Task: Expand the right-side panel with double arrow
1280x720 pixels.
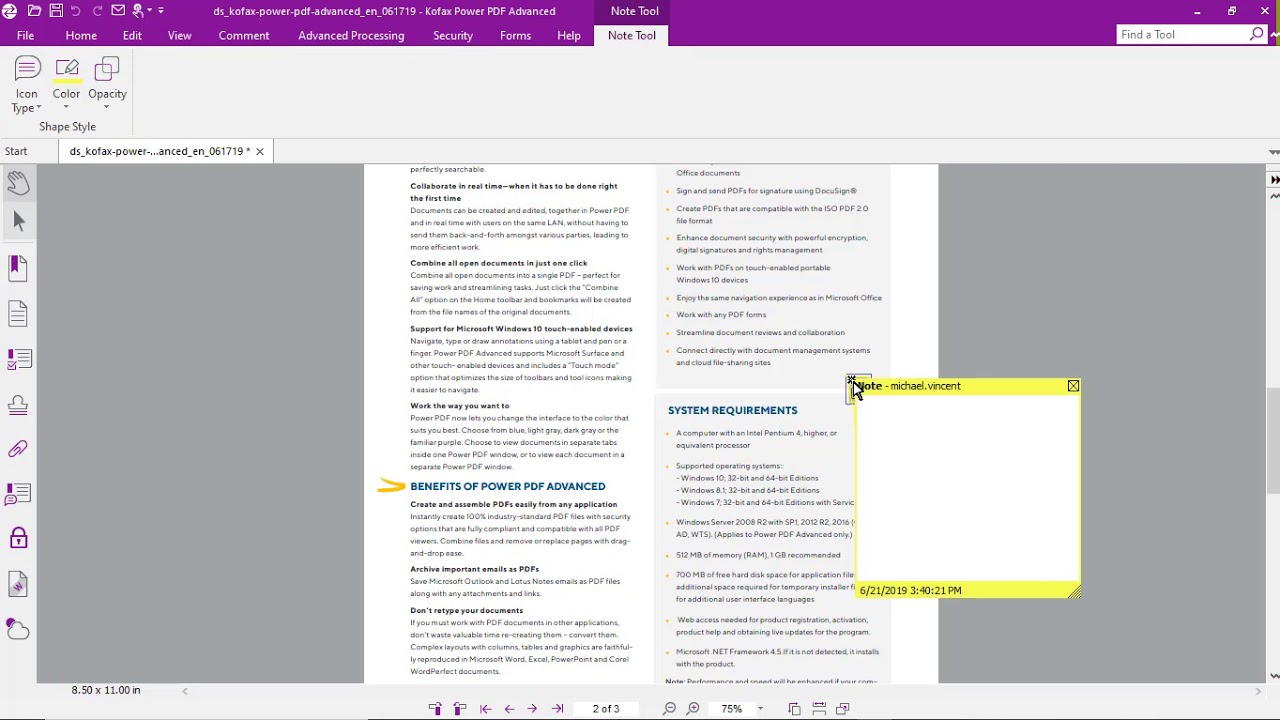Action: tap(1274, 180)
